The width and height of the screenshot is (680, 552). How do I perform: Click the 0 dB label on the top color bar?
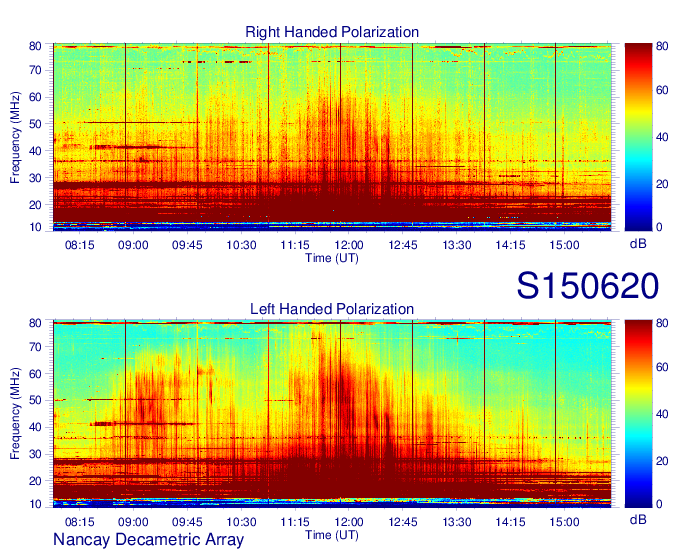click(x=659, y=227)
